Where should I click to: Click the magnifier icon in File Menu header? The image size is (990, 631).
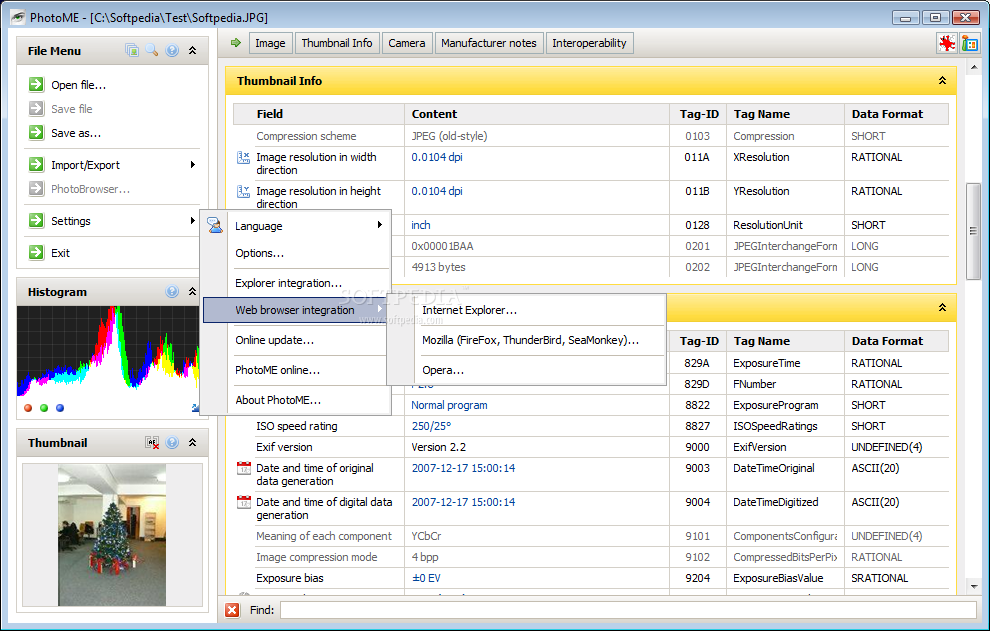[x=152, y=50]
